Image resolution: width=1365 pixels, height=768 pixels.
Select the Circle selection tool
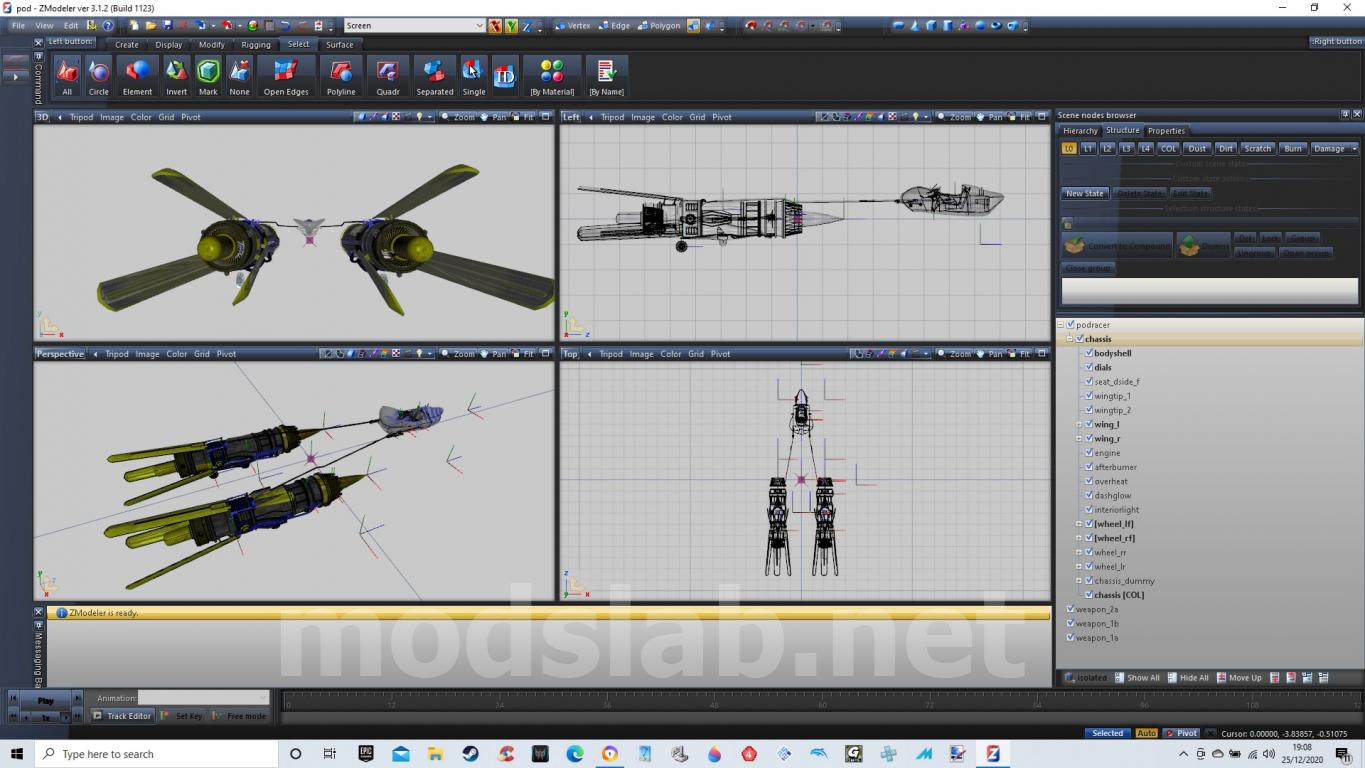click(x=98, y=76)
